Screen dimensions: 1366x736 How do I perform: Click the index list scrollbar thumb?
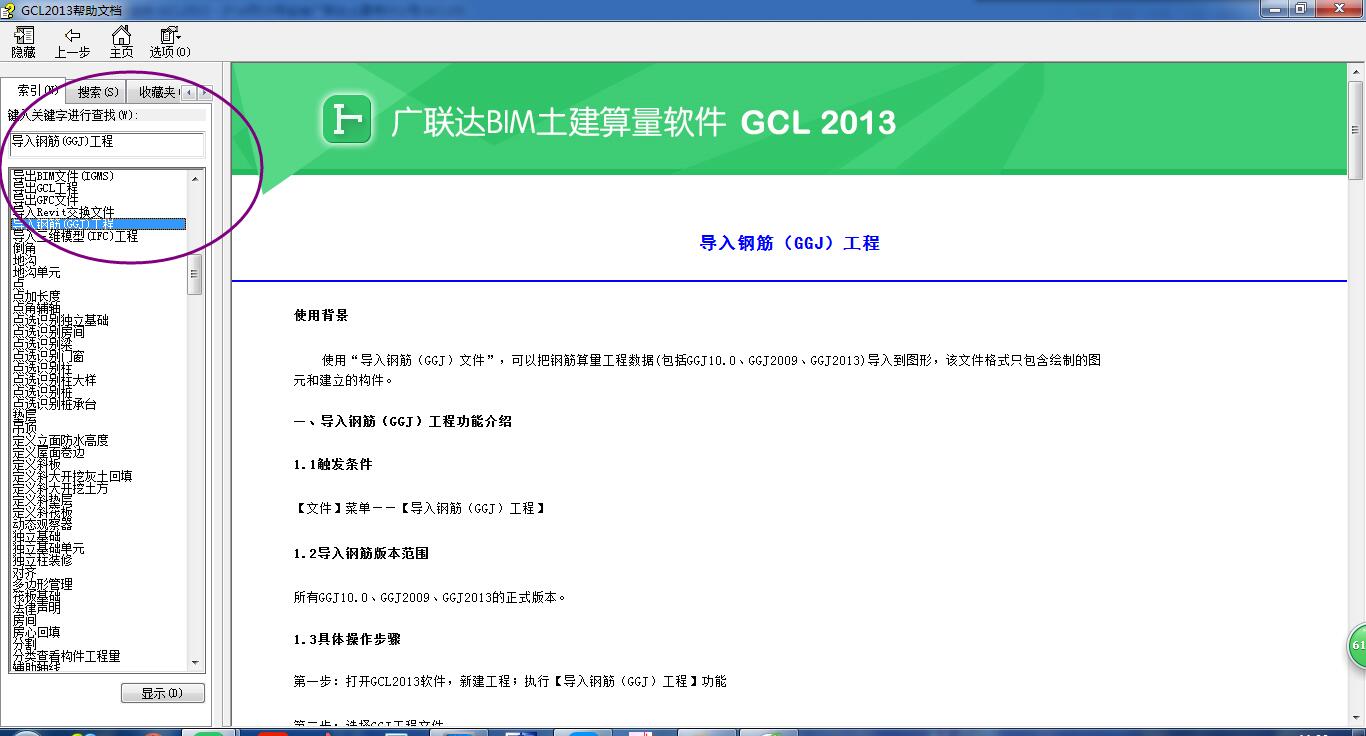(195, 274)
